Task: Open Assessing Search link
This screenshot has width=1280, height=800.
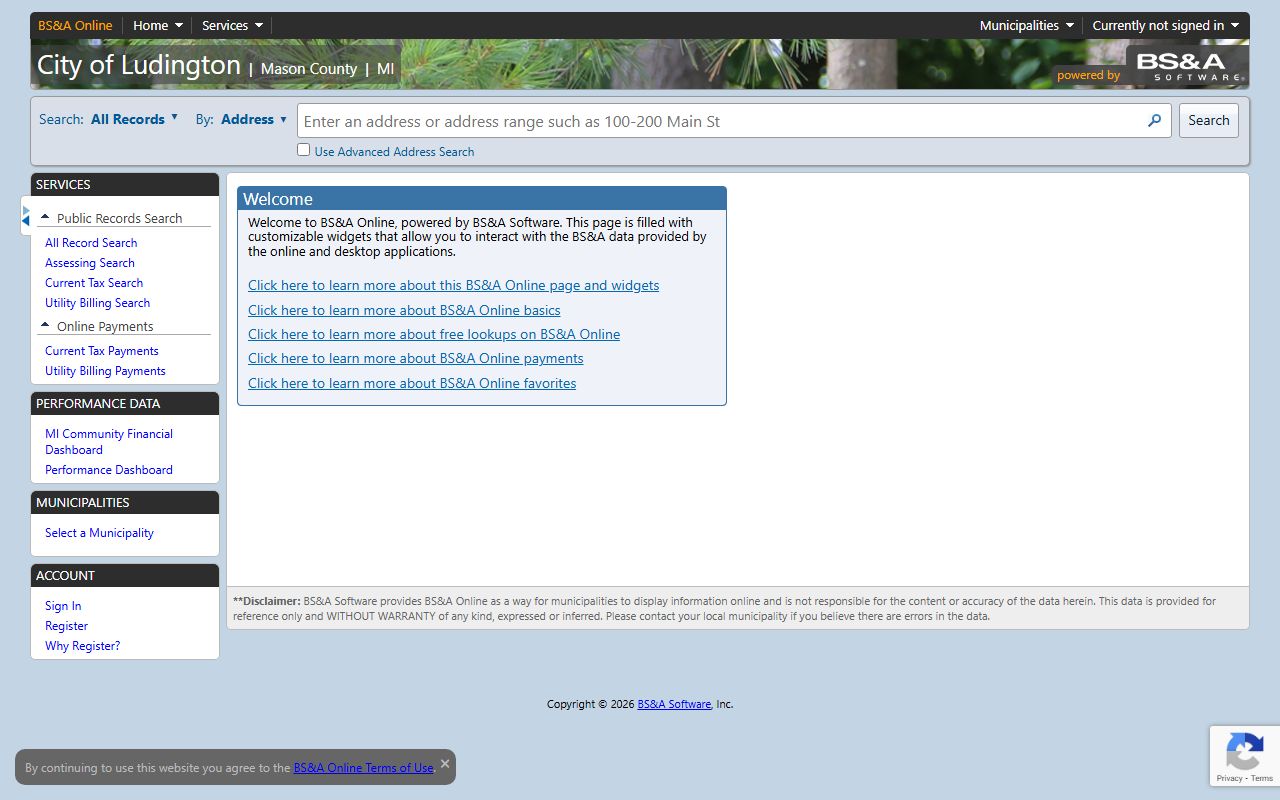Action: [x=89, y=263]
